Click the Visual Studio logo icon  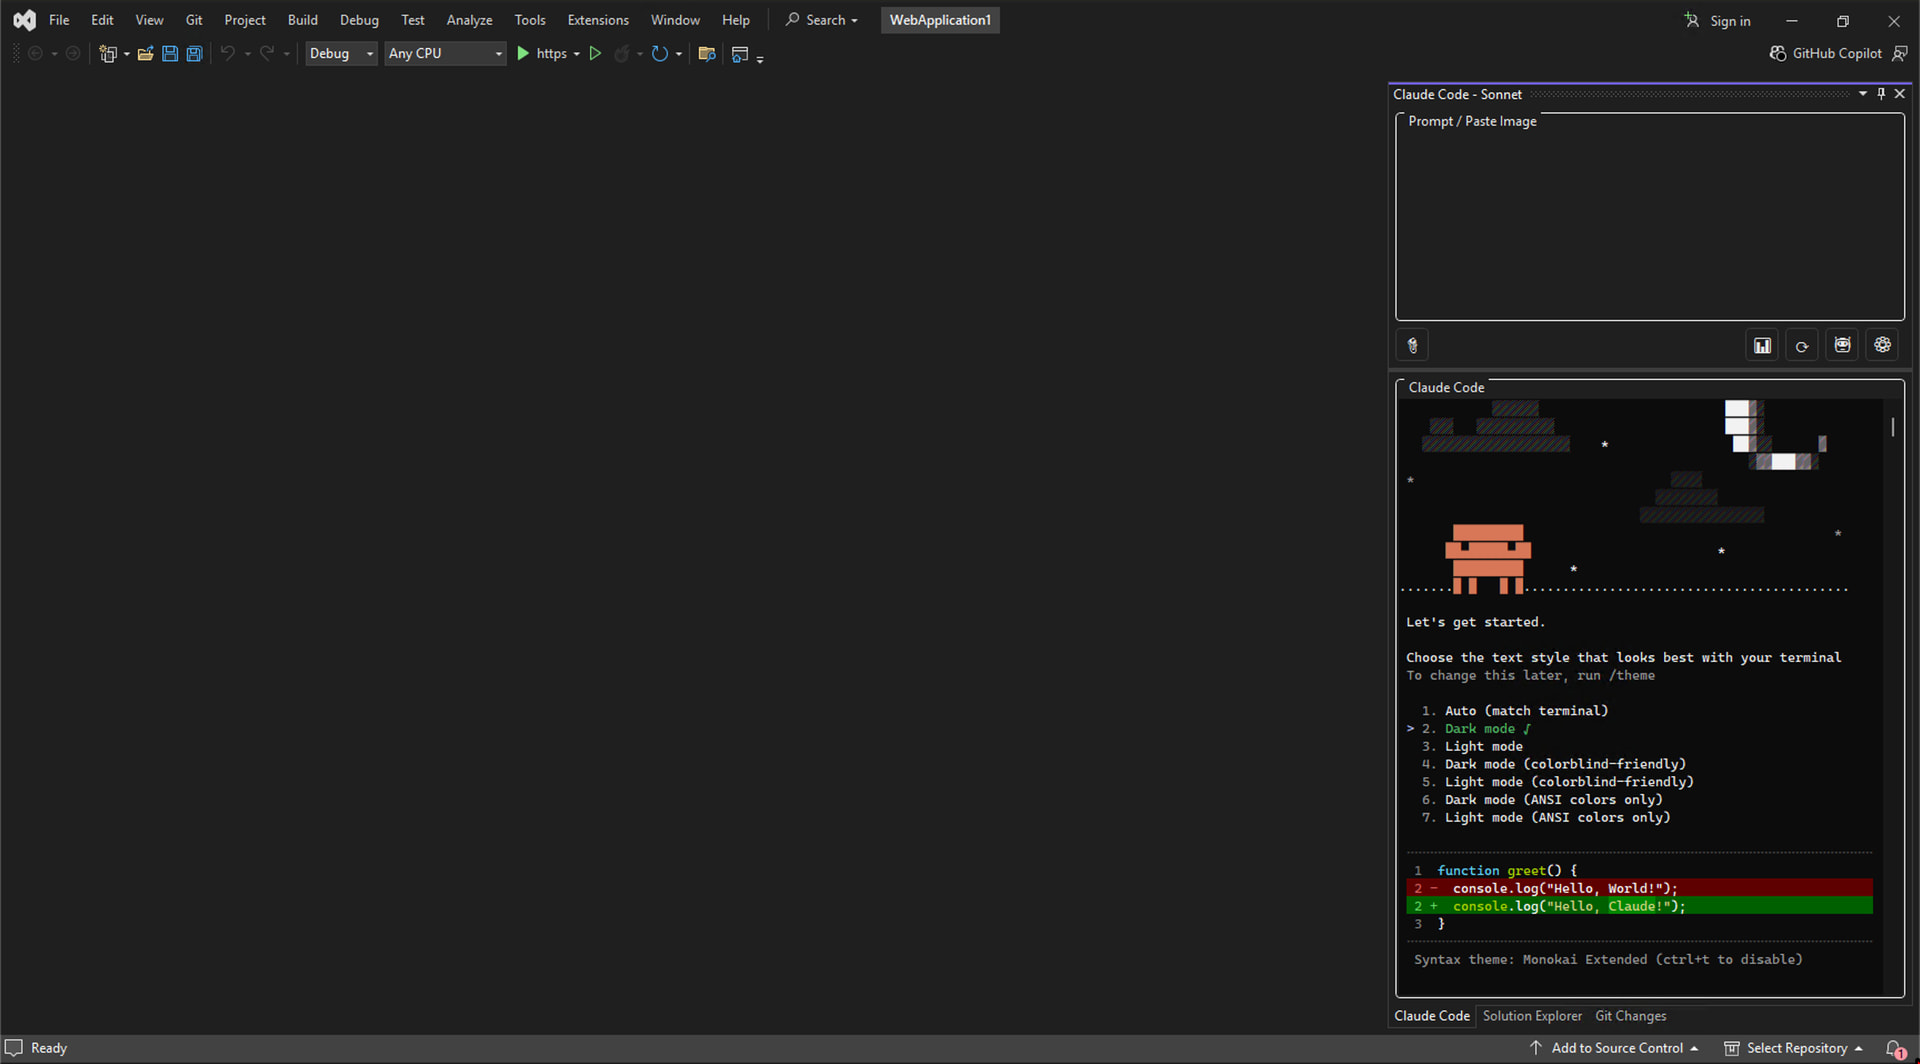[24, 20]
